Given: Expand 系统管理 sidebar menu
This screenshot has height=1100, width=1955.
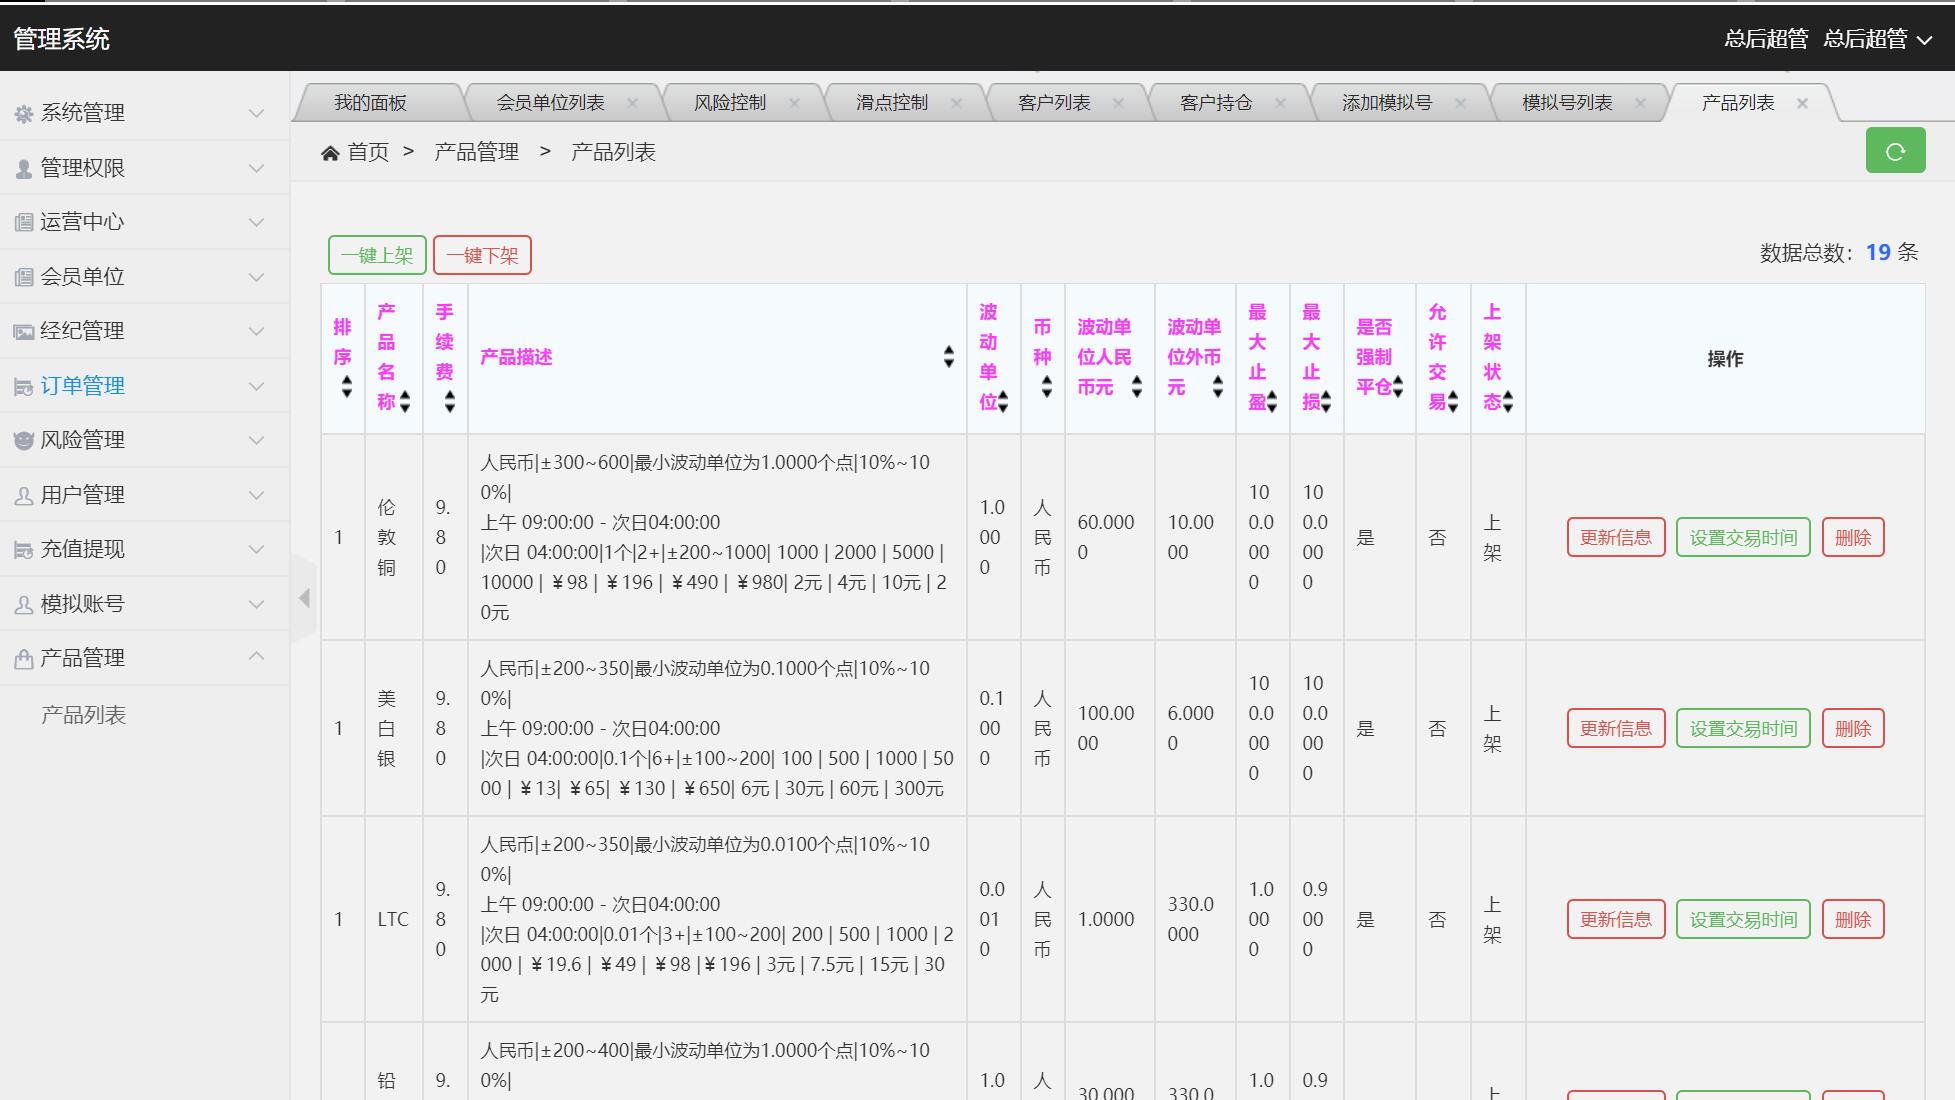Looking at the screenshot, I should click(145, 113).
